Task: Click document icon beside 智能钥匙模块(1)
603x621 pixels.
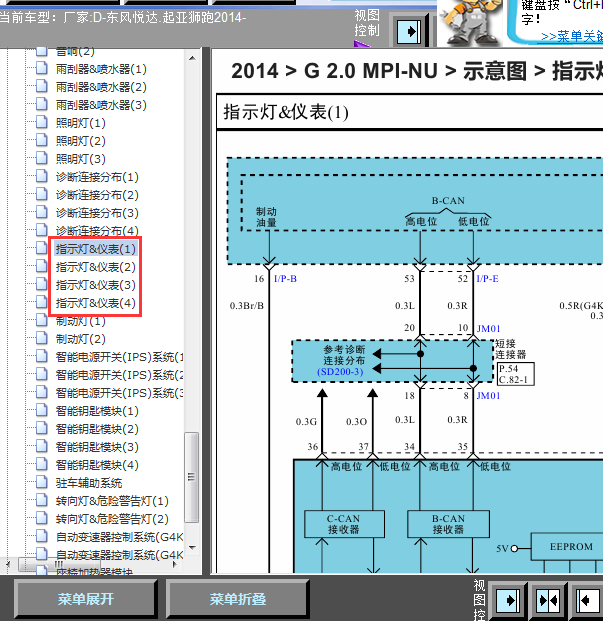Action: (x=42, y=411)
